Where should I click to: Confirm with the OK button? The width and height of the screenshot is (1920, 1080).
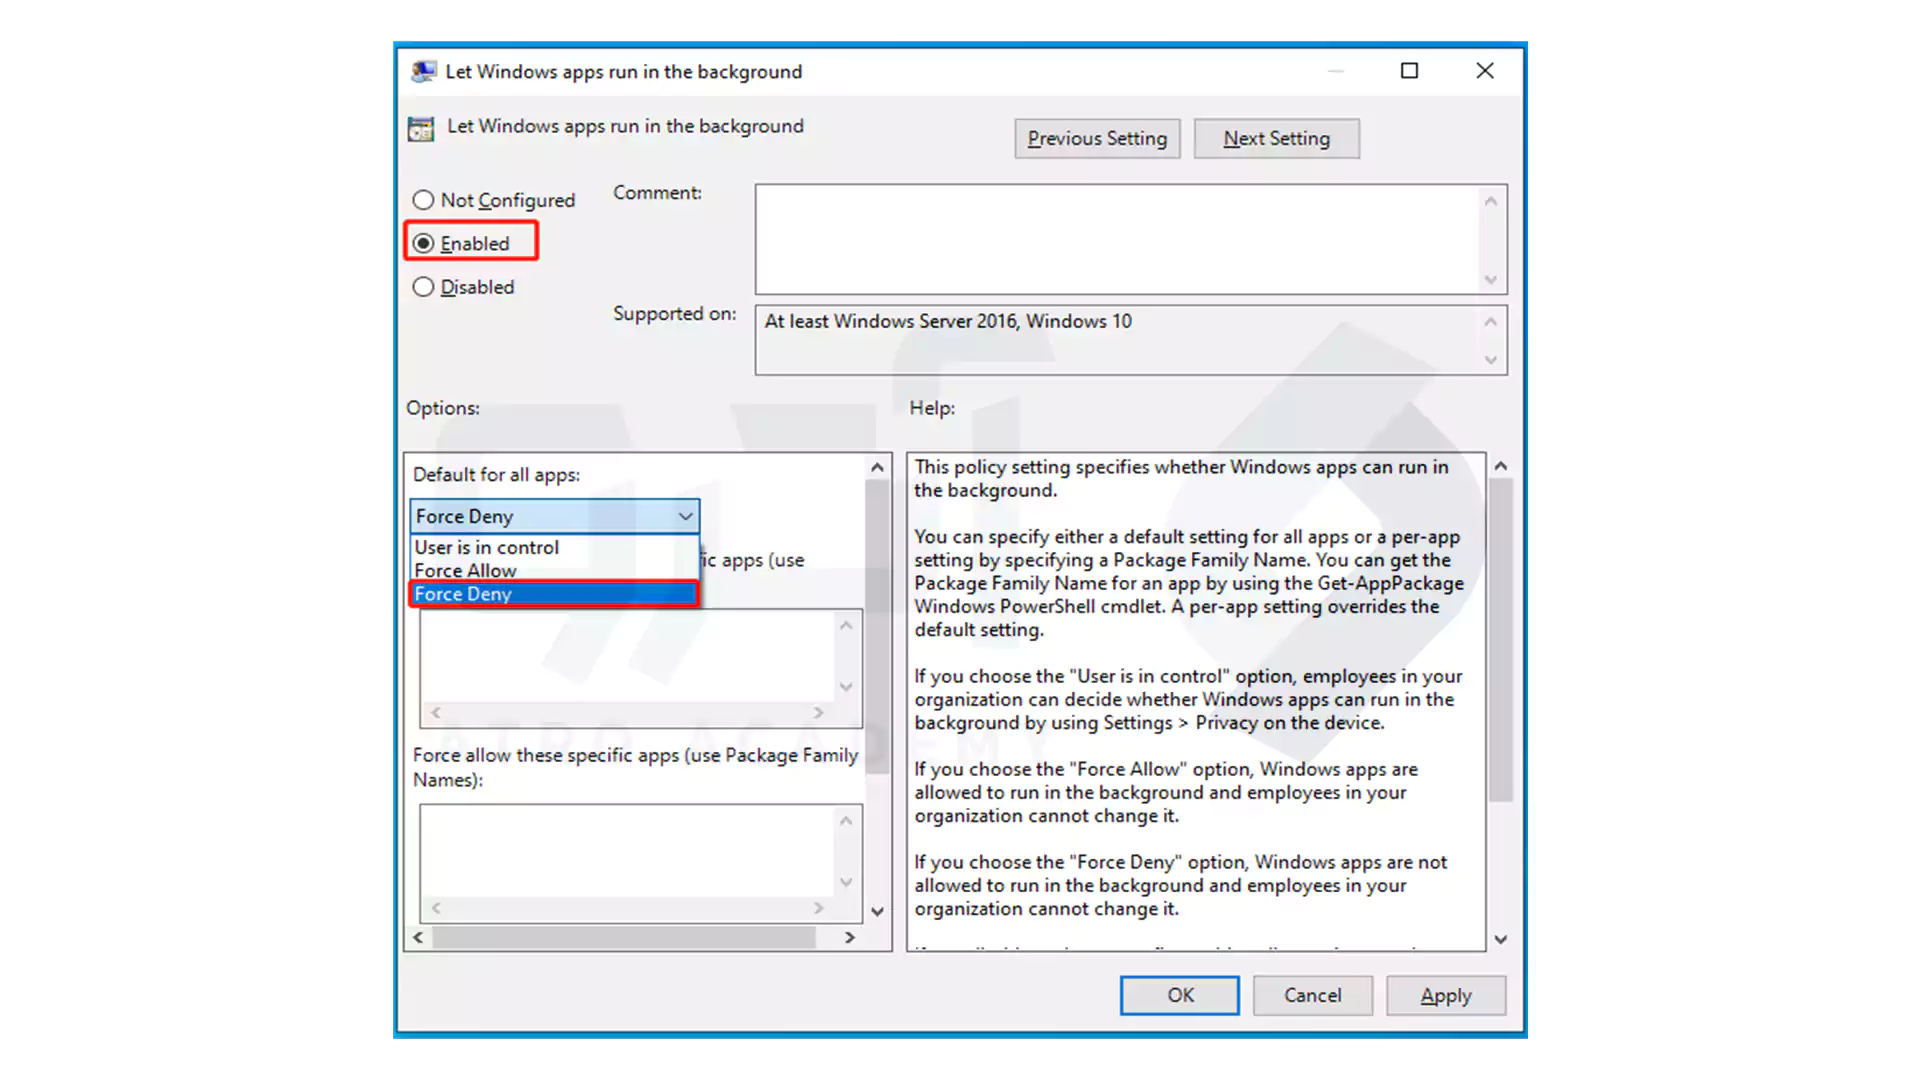click(1180, 995)
